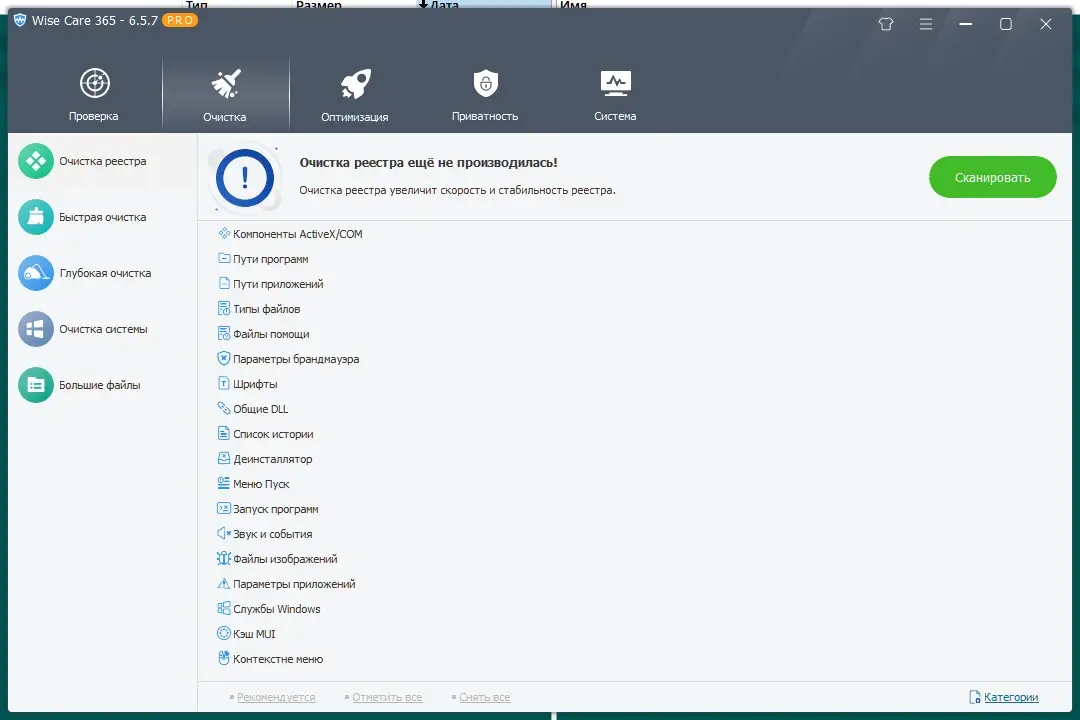Click the Службы Windows label

coord(277,609)
